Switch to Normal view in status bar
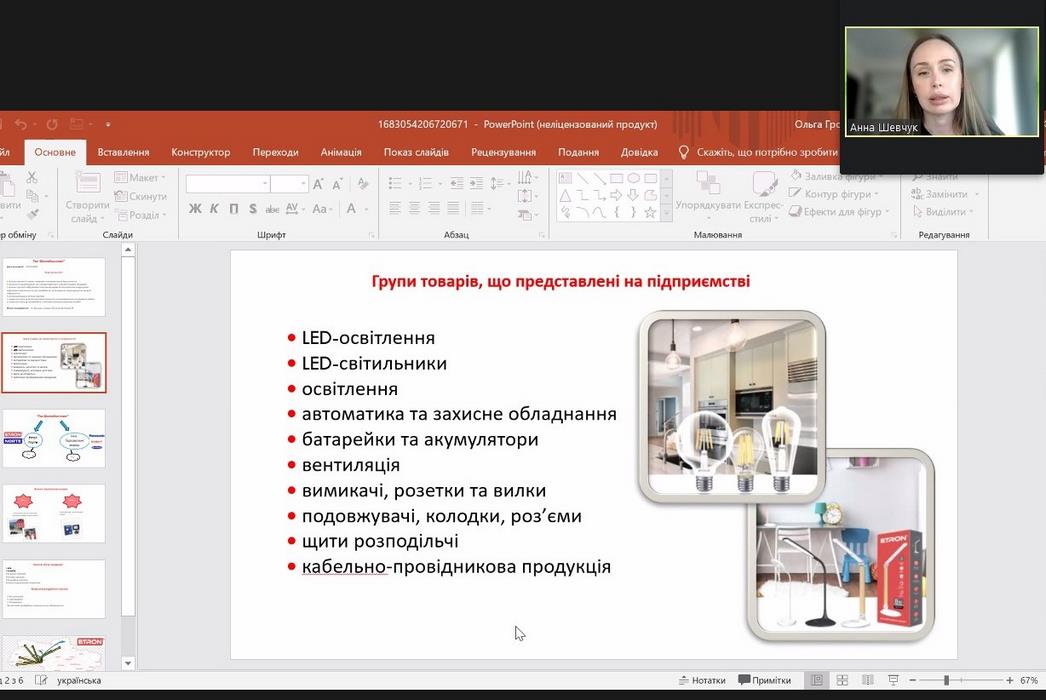This screenshot has height=700, width=1046. [817, 680]
